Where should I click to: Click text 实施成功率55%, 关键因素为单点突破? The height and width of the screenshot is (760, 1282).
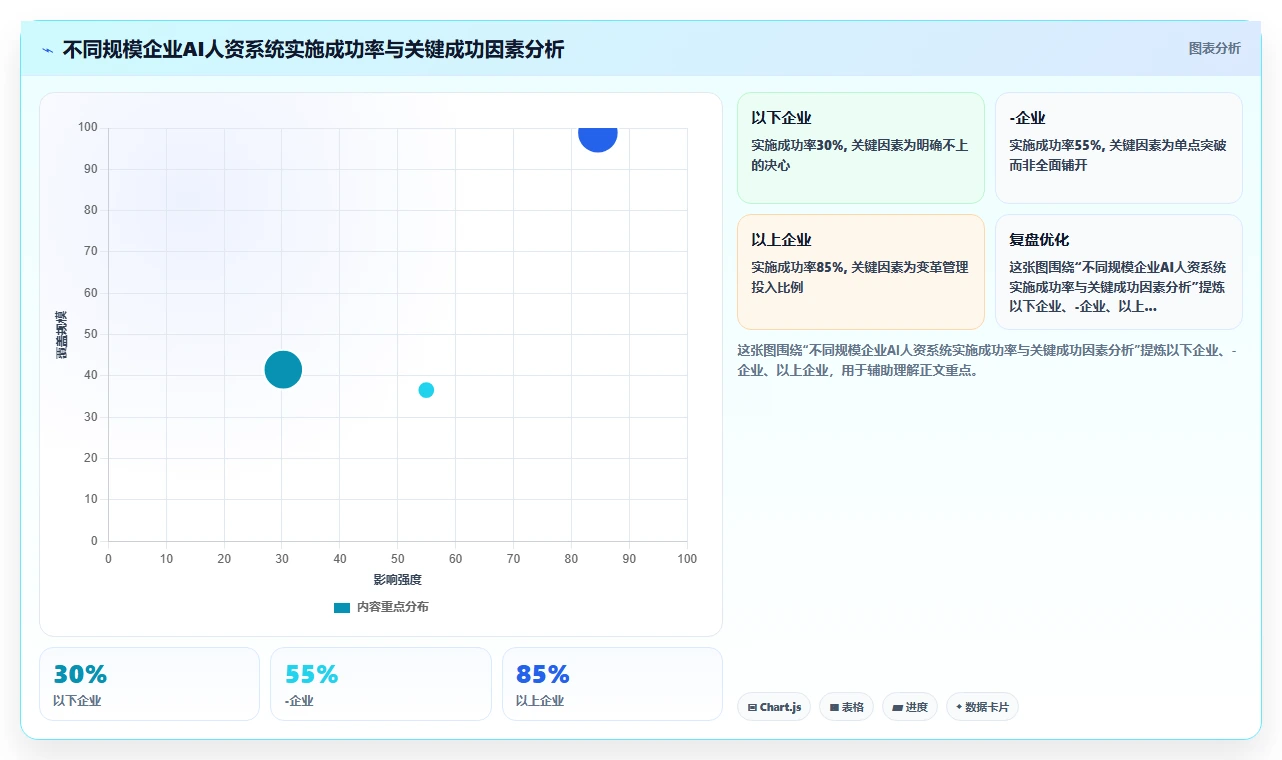pyautogui.click(x=1118, y=155)
